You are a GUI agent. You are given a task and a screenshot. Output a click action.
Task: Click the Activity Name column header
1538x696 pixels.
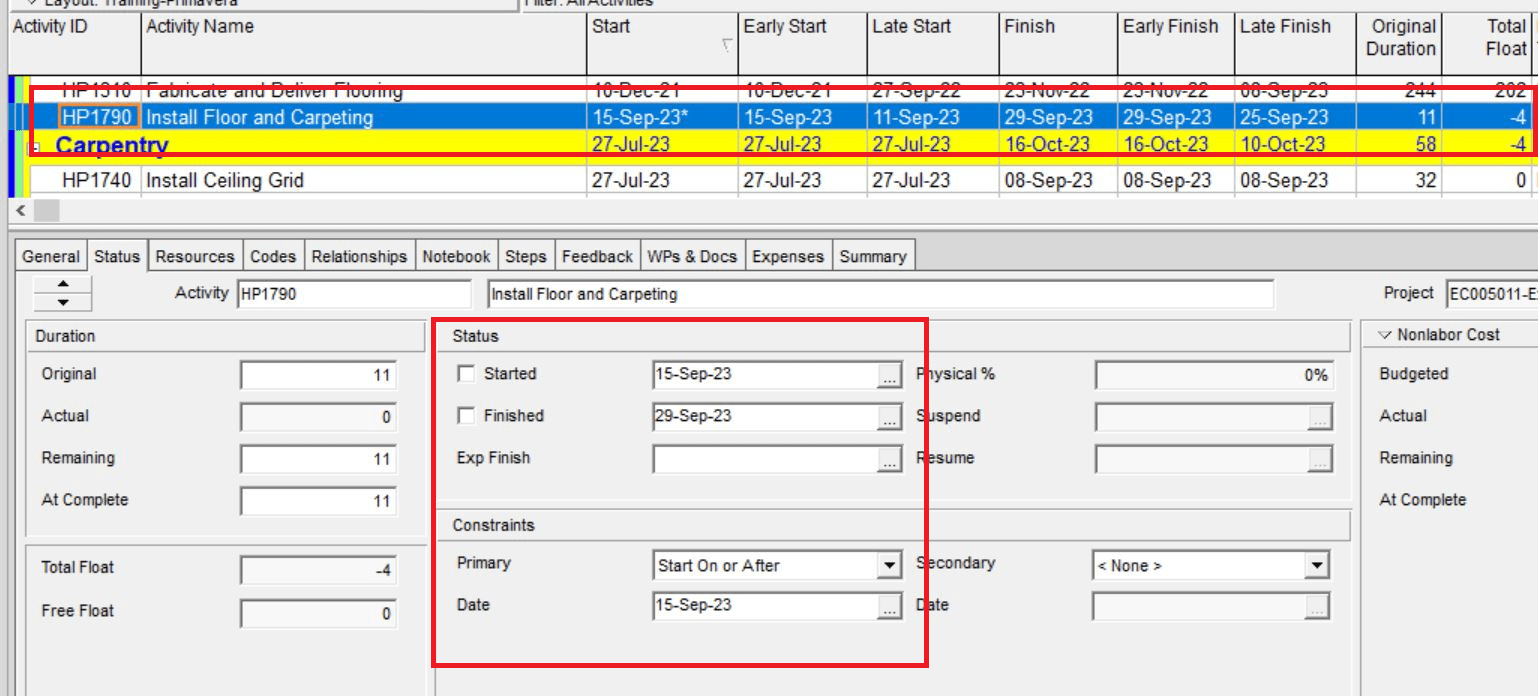[x=364, y=44]
